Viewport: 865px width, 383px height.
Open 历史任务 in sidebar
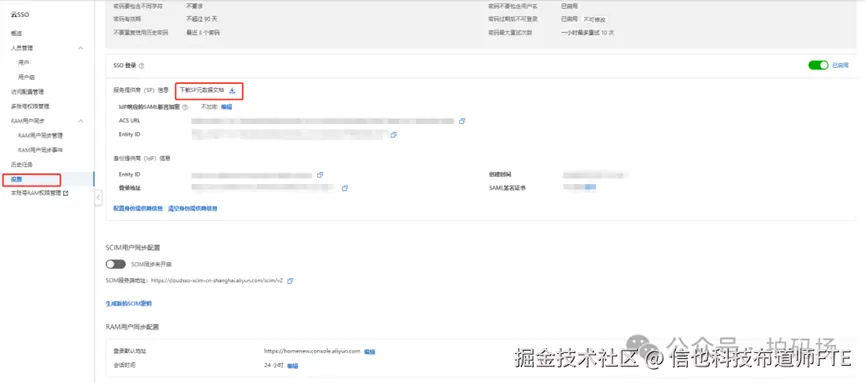pyautogui.click(x=22, y=164)
